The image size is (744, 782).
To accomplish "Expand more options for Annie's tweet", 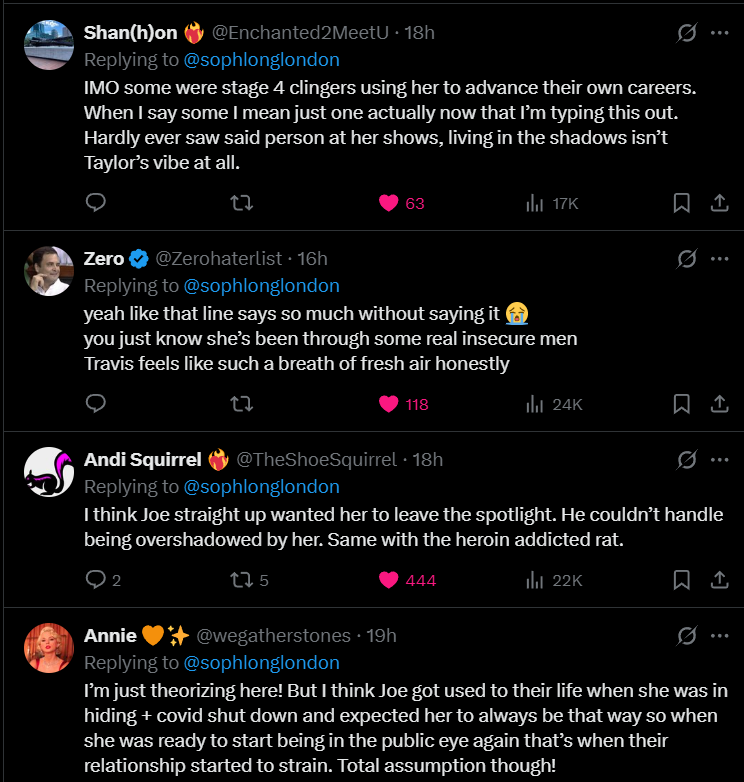I will pos(719,635).
